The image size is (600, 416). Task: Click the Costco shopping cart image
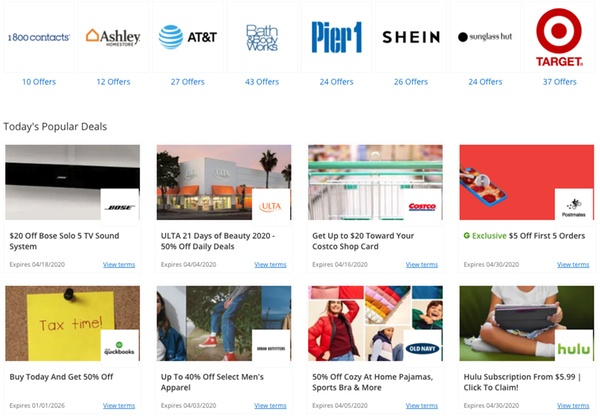click(x=375, y=182)
